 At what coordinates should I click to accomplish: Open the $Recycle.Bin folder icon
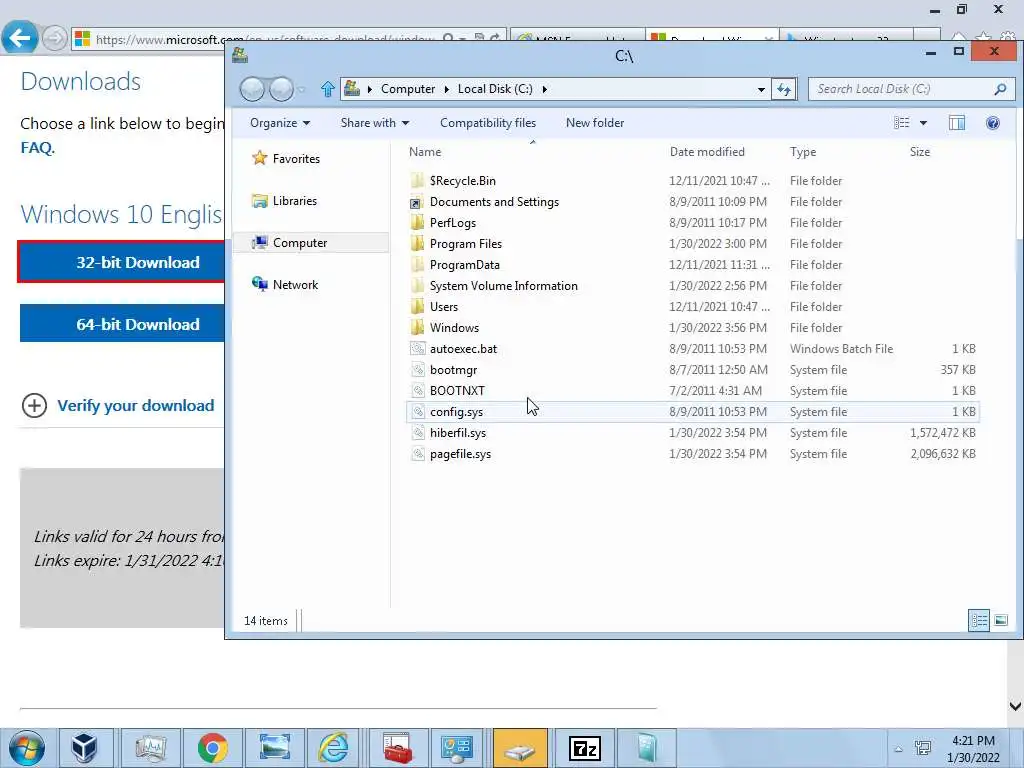coord(417,181)
